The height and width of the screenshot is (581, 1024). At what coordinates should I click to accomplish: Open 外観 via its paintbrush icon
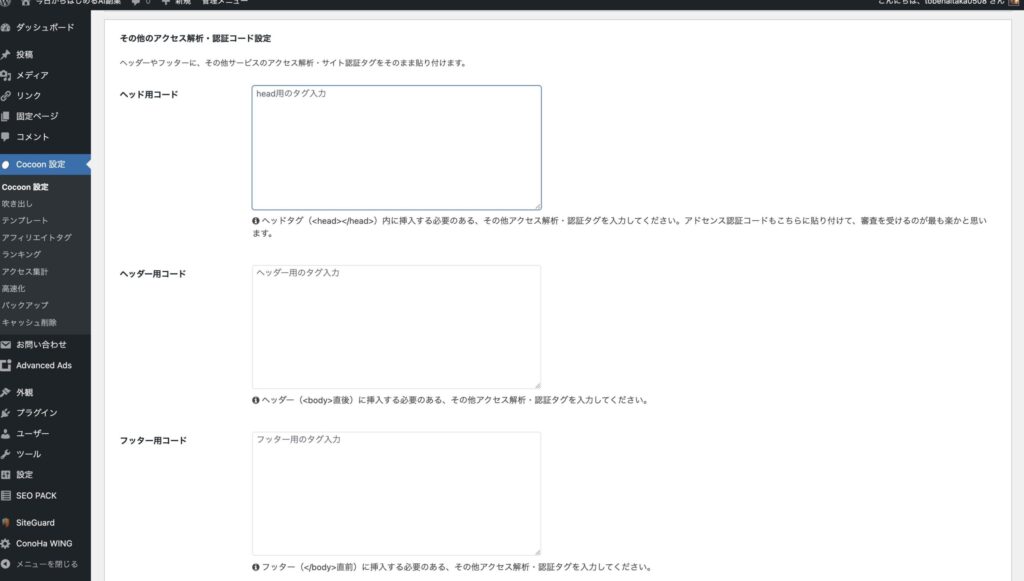5,392
